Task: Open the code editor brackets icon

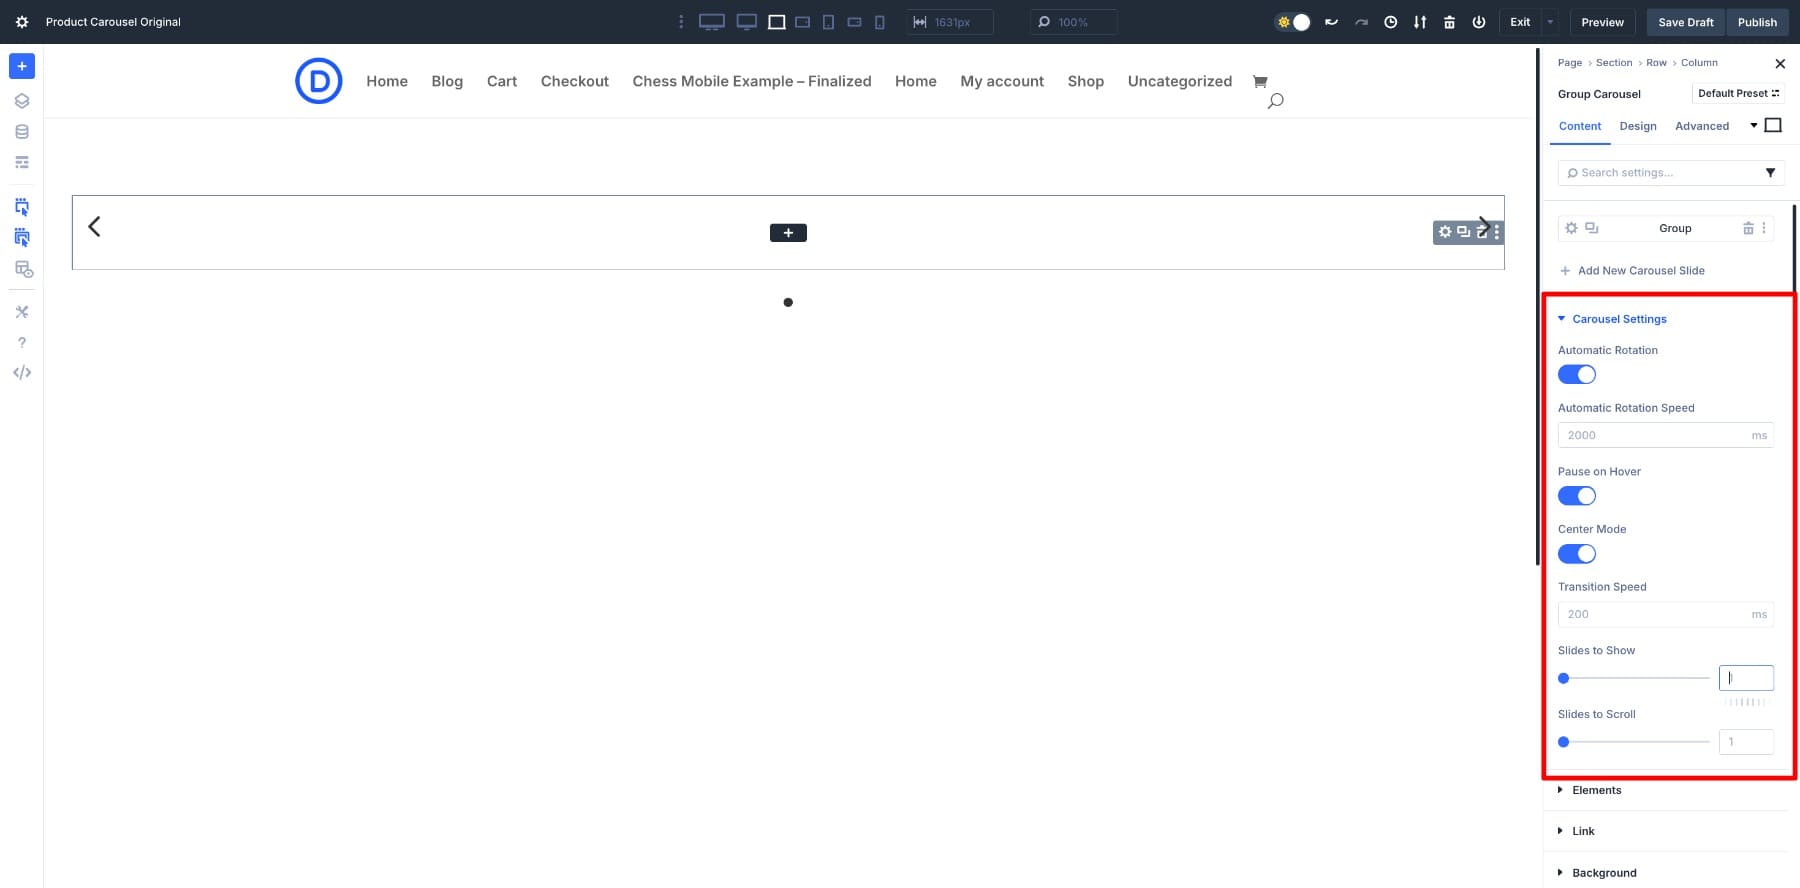Action: [22, 373]
